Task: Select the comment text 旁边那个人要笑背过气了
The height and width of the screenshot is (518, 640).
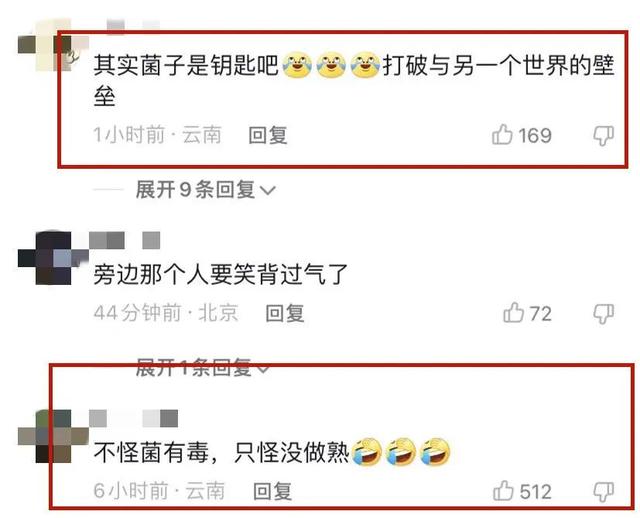Action: [x=220, y=274]
